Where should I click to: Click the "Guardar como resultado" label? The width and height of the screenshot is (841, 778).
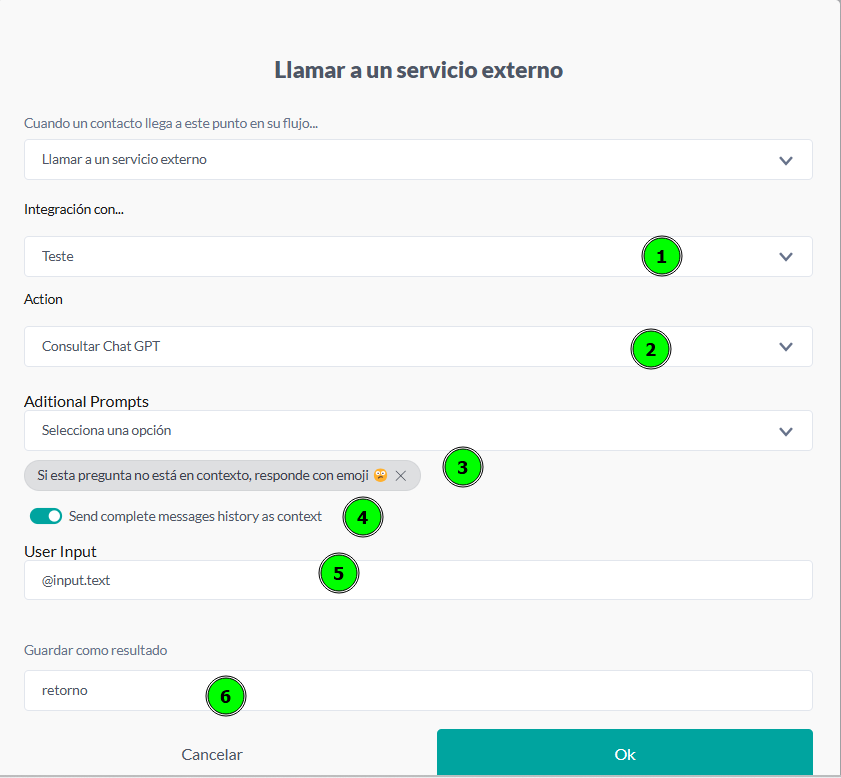(x=95, y=650)
